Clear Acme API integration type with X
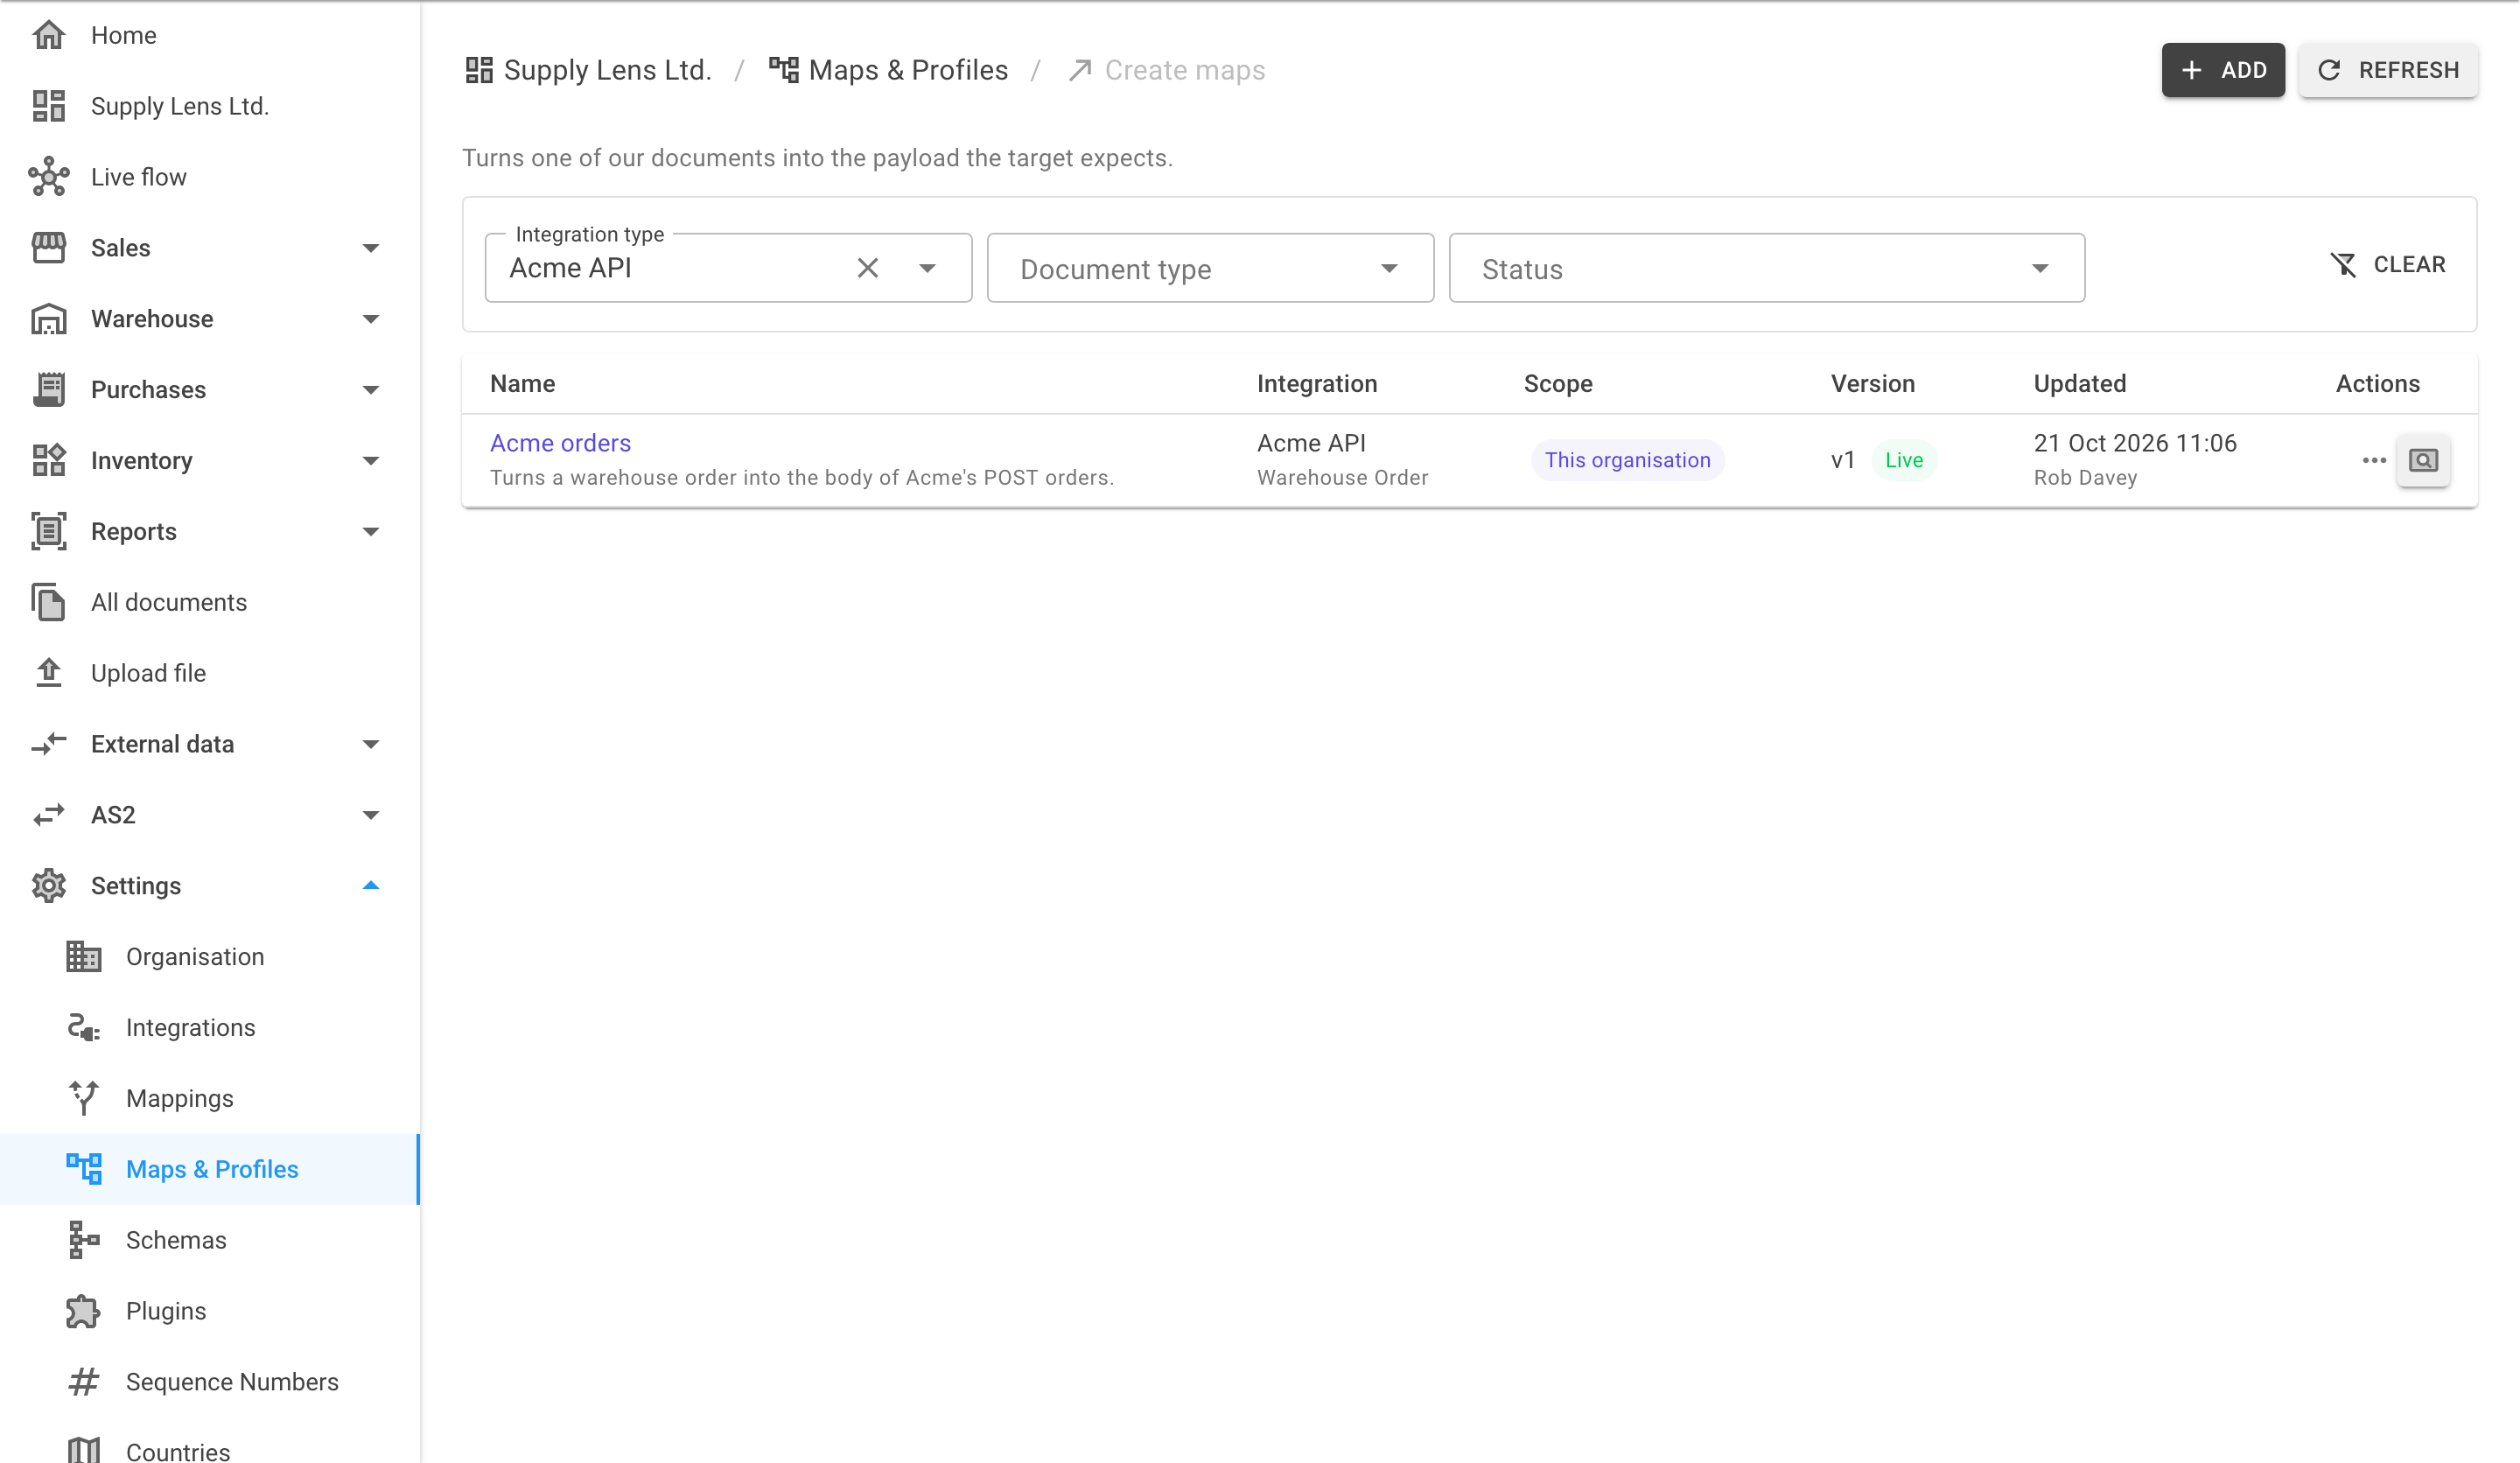Image resolution: width=2520 pixels, height=1463 pixels. point(867,268)
